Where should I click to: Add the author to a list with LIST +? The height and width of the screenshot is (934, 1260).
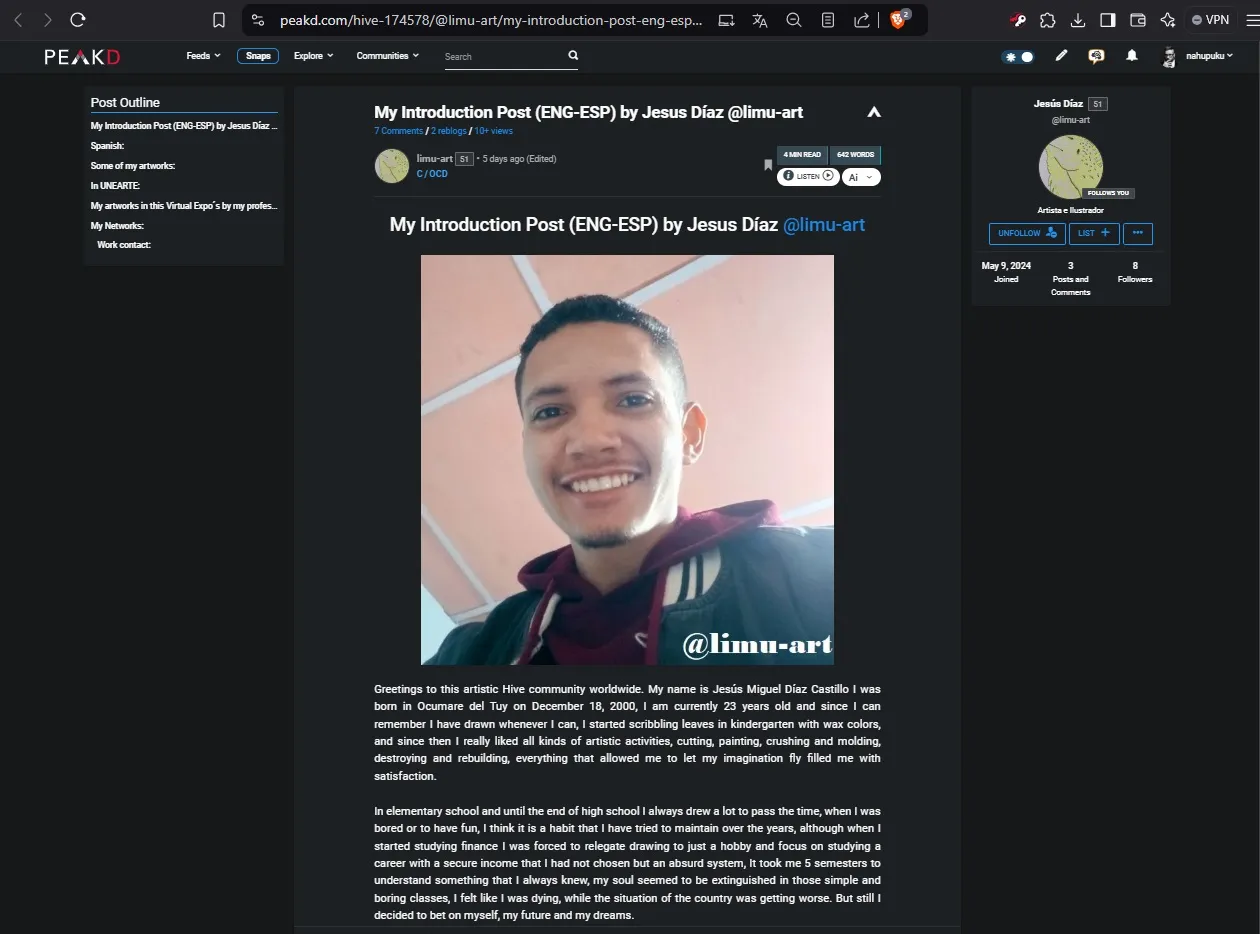(x=1094, y=233)
